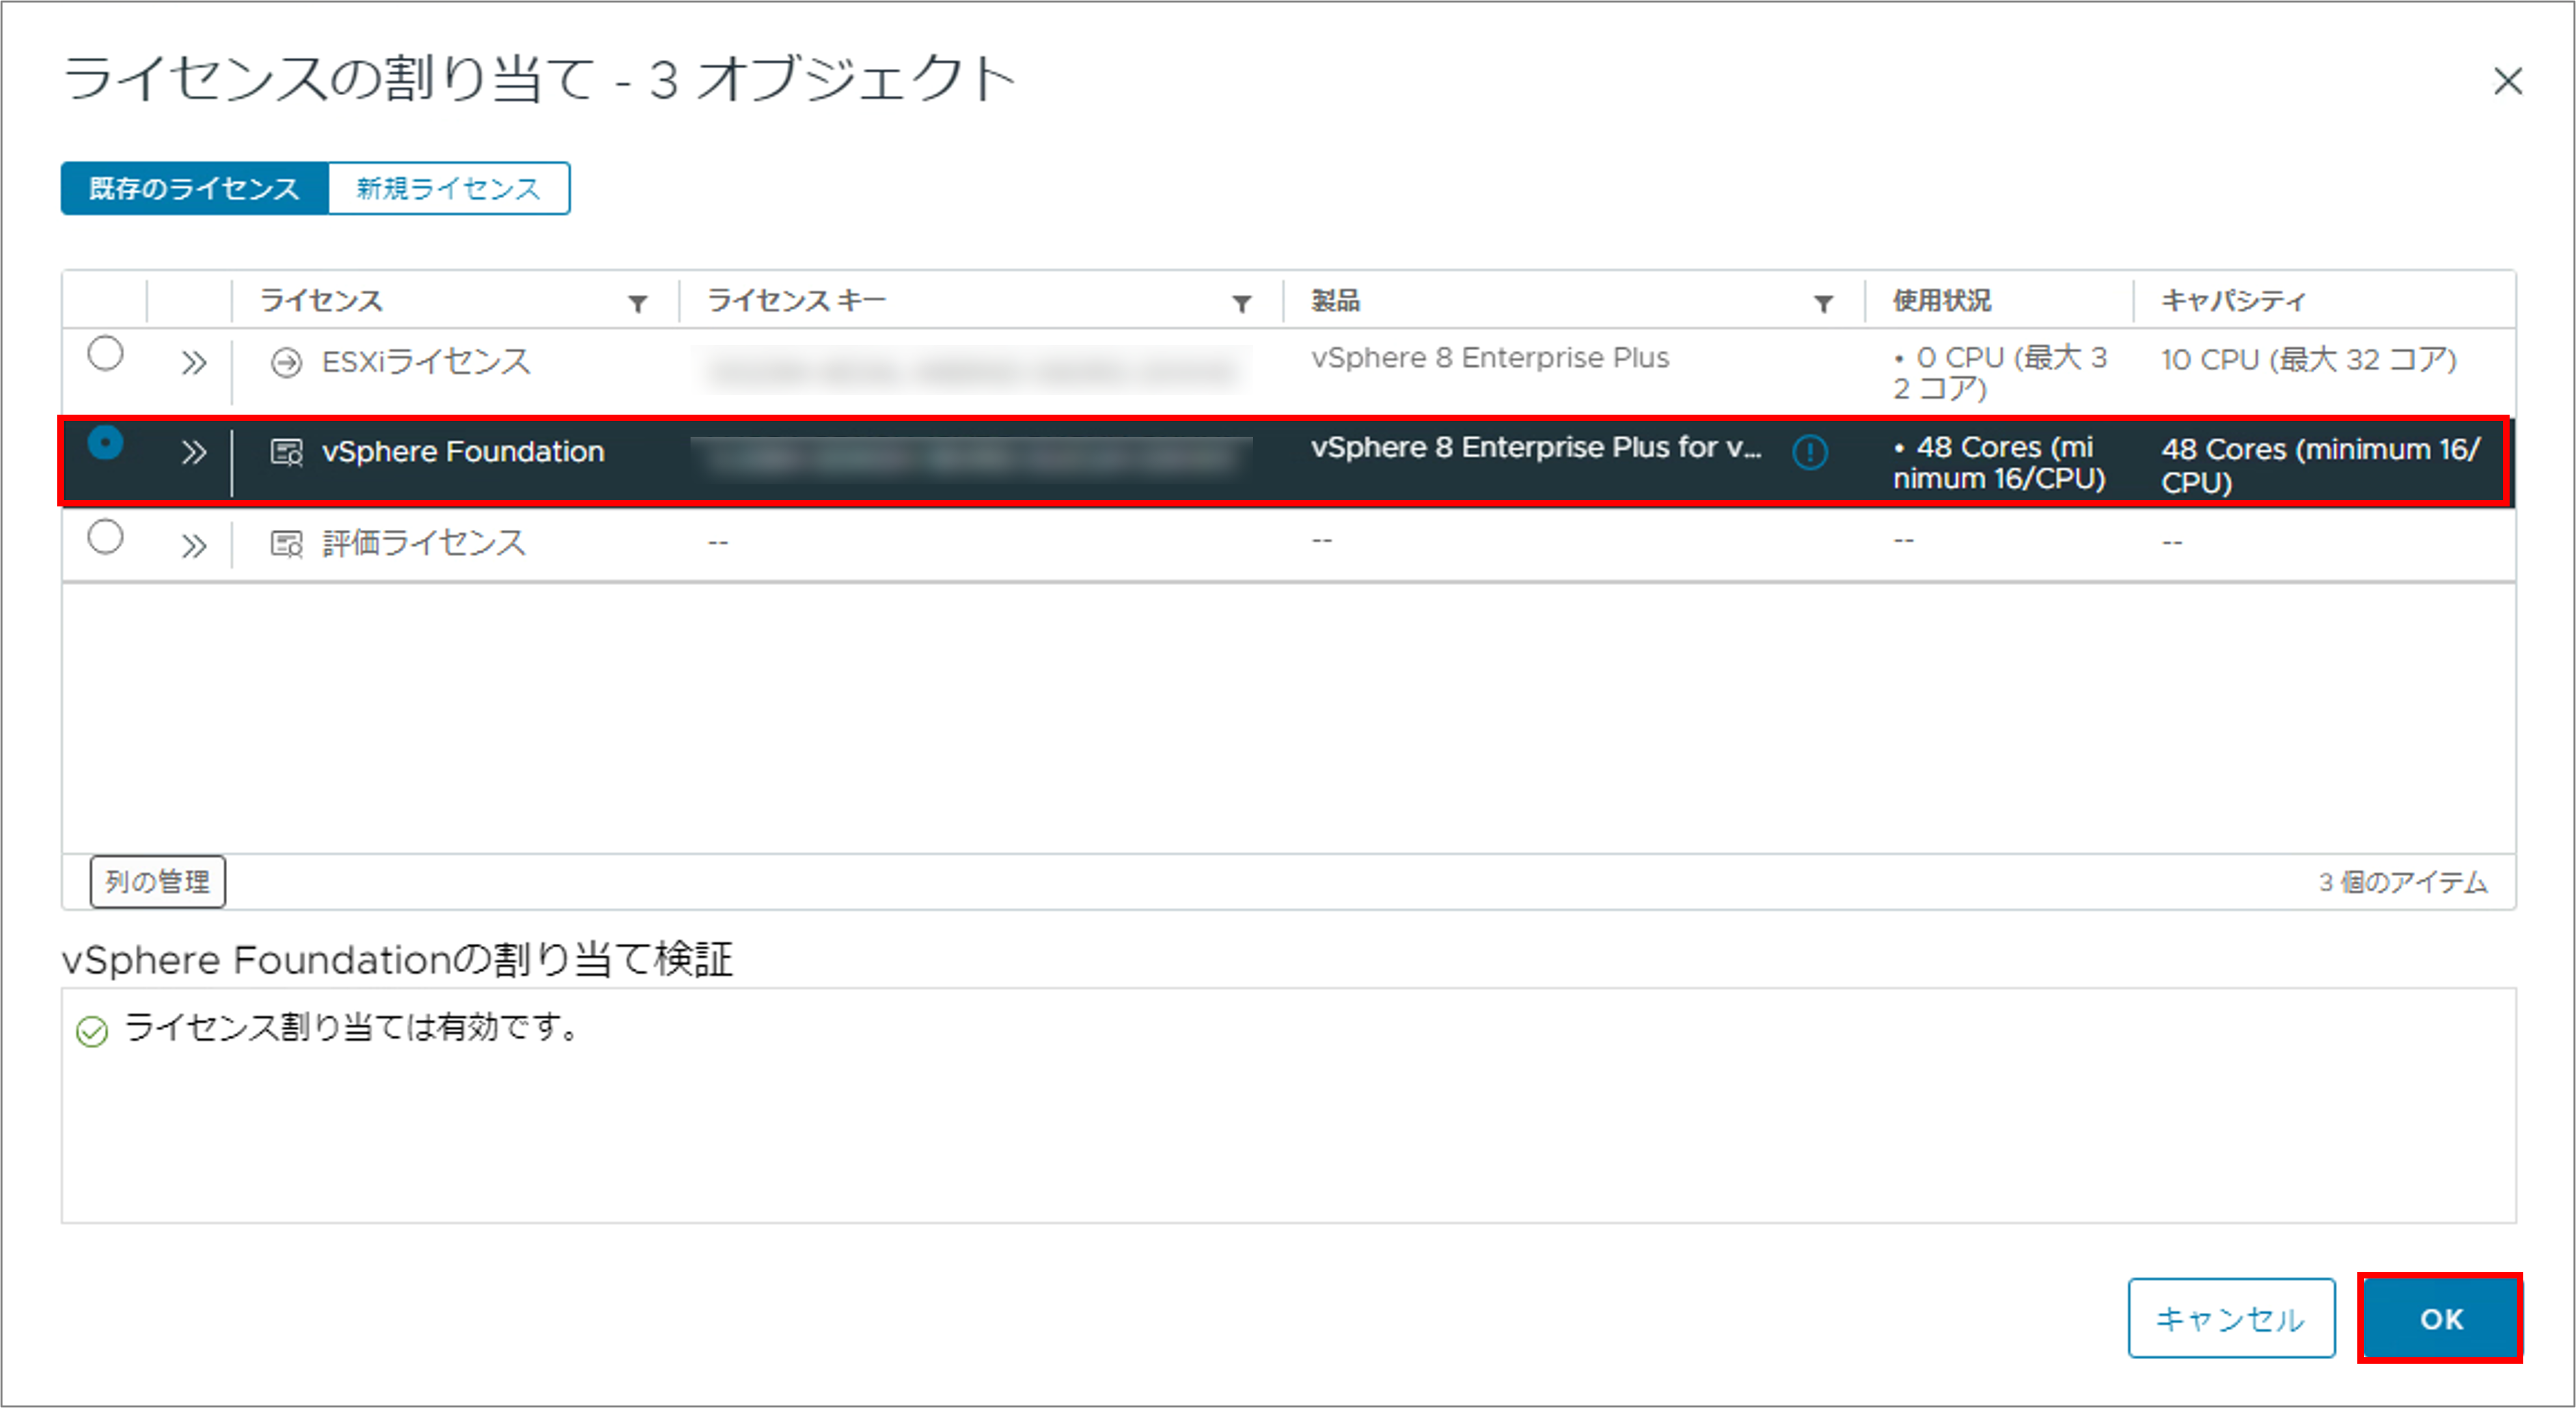The height and width of the screenshot is (1408, 2576).
Task: Expand details of the ESXiライセンス row
Action: (x=194, y=362)
